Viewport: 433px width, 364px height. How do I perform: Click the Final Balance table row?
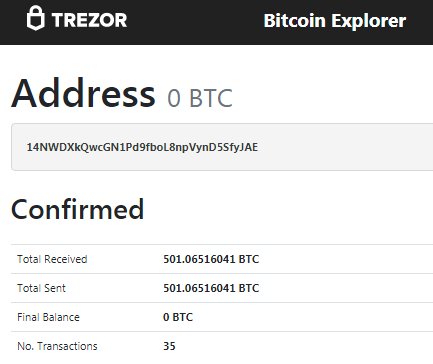pyautogui.click(x=222, y=317)
